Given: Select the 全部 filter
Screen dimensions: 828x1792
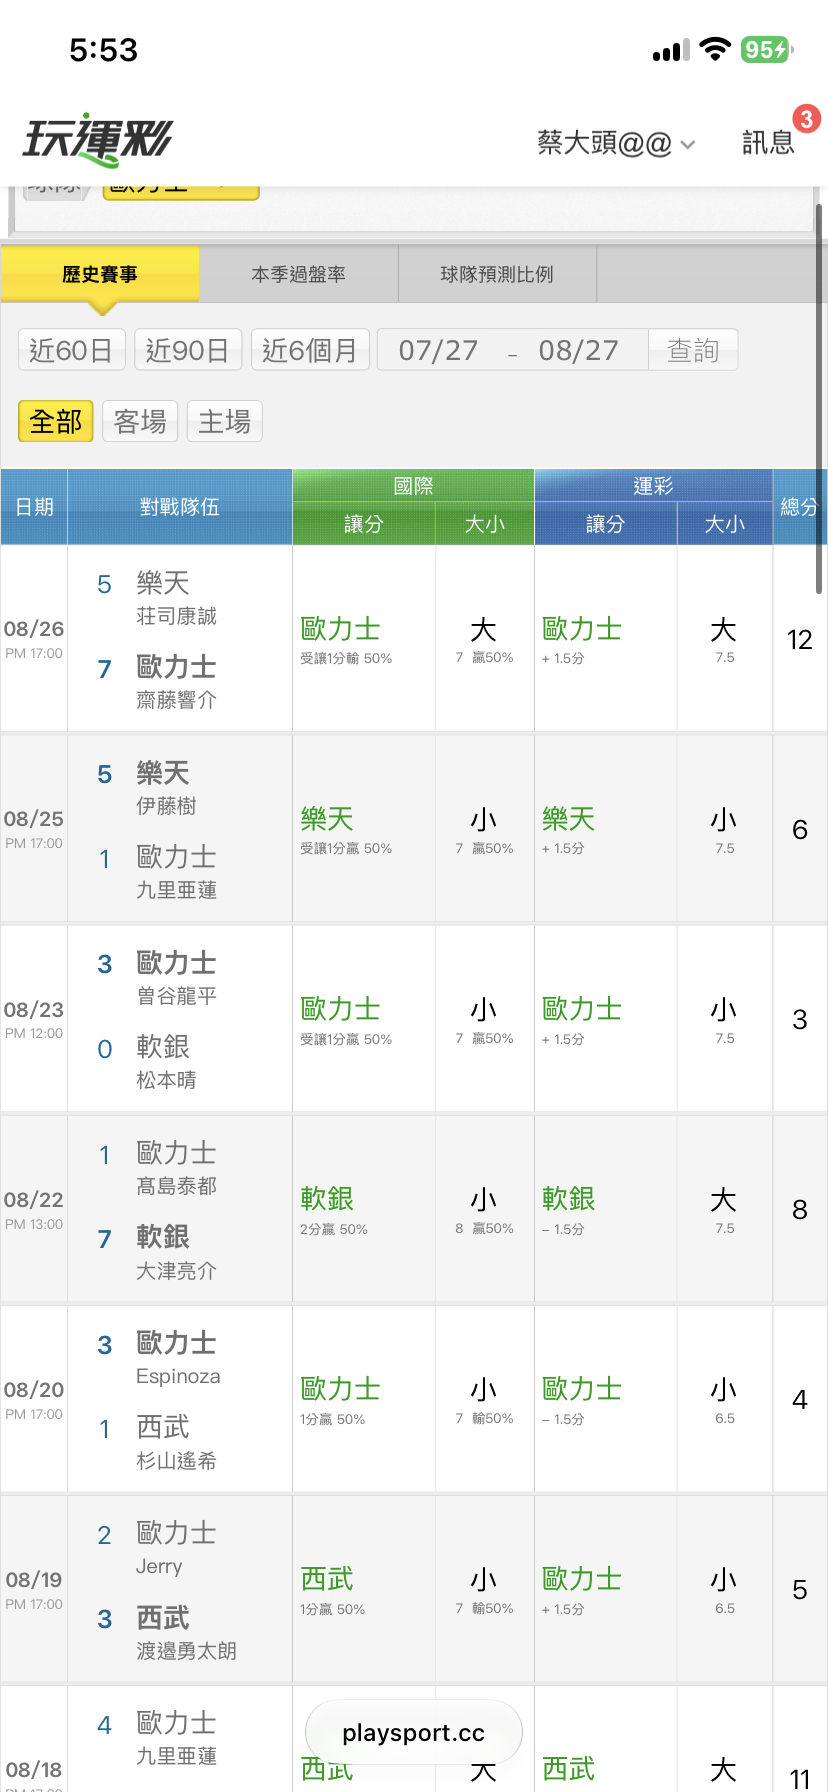Looking at the screenshot, I should tap(56, 421).
